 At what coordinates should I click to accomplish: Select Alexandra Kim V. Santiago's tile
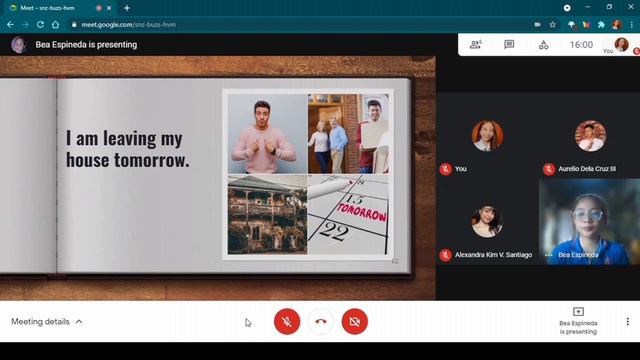[487, 222]
